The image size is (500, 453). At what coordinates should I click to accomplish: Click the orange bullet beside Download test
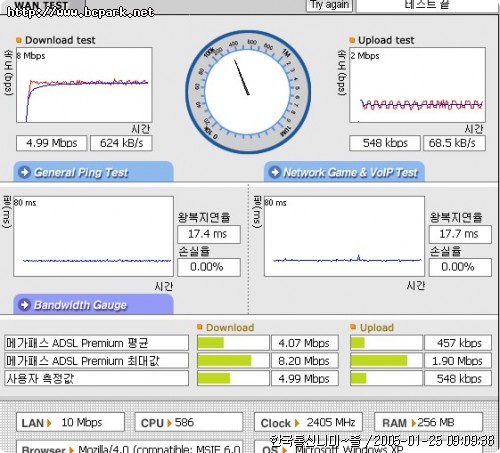pos(19,40)
